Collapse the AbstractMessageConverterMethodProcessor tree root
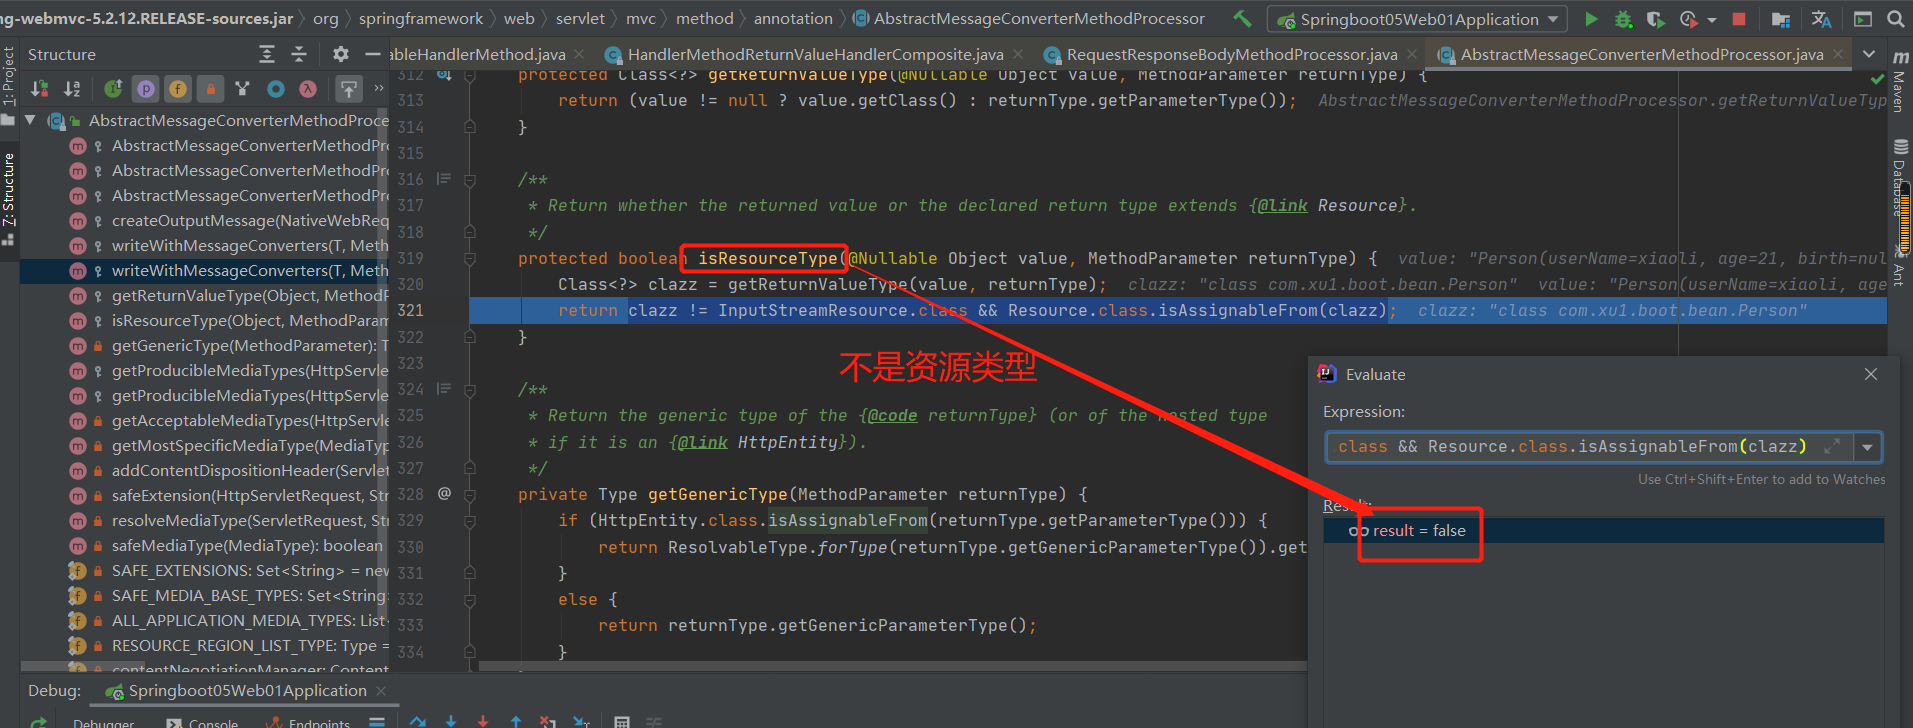 tap(30, 120)
